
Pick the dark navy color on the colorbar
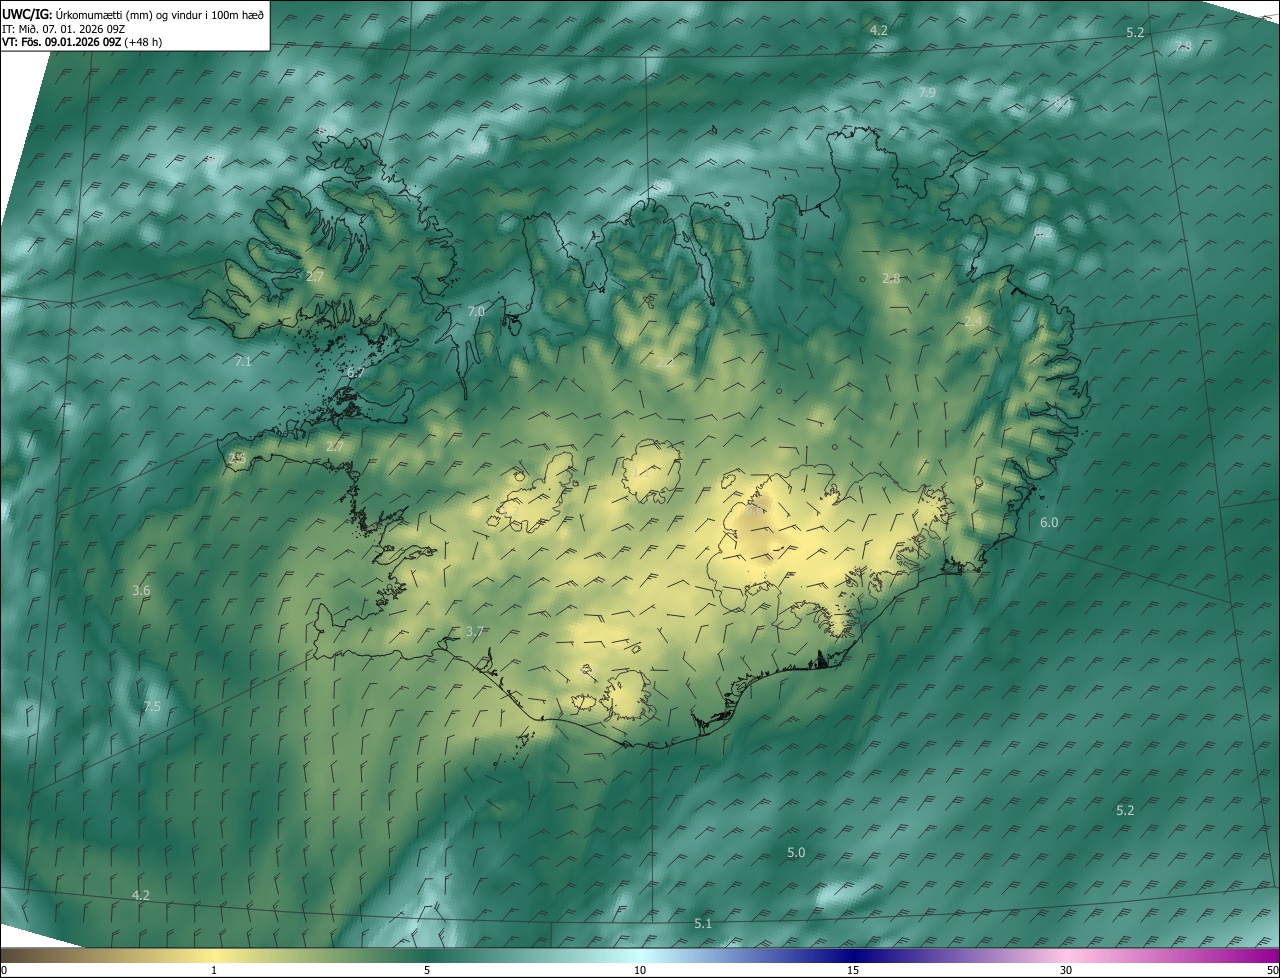tap(853, 956)
